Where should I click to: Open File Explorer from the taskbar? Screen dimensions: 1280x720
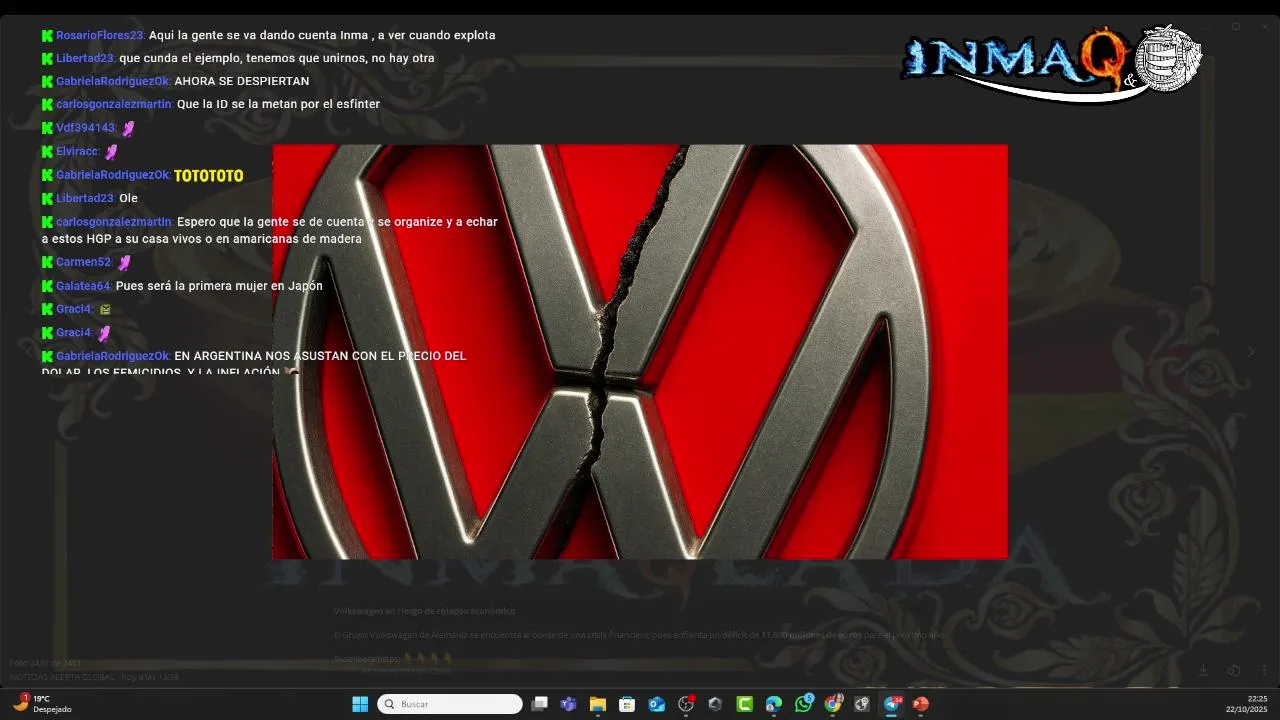[x=598, y=704]
